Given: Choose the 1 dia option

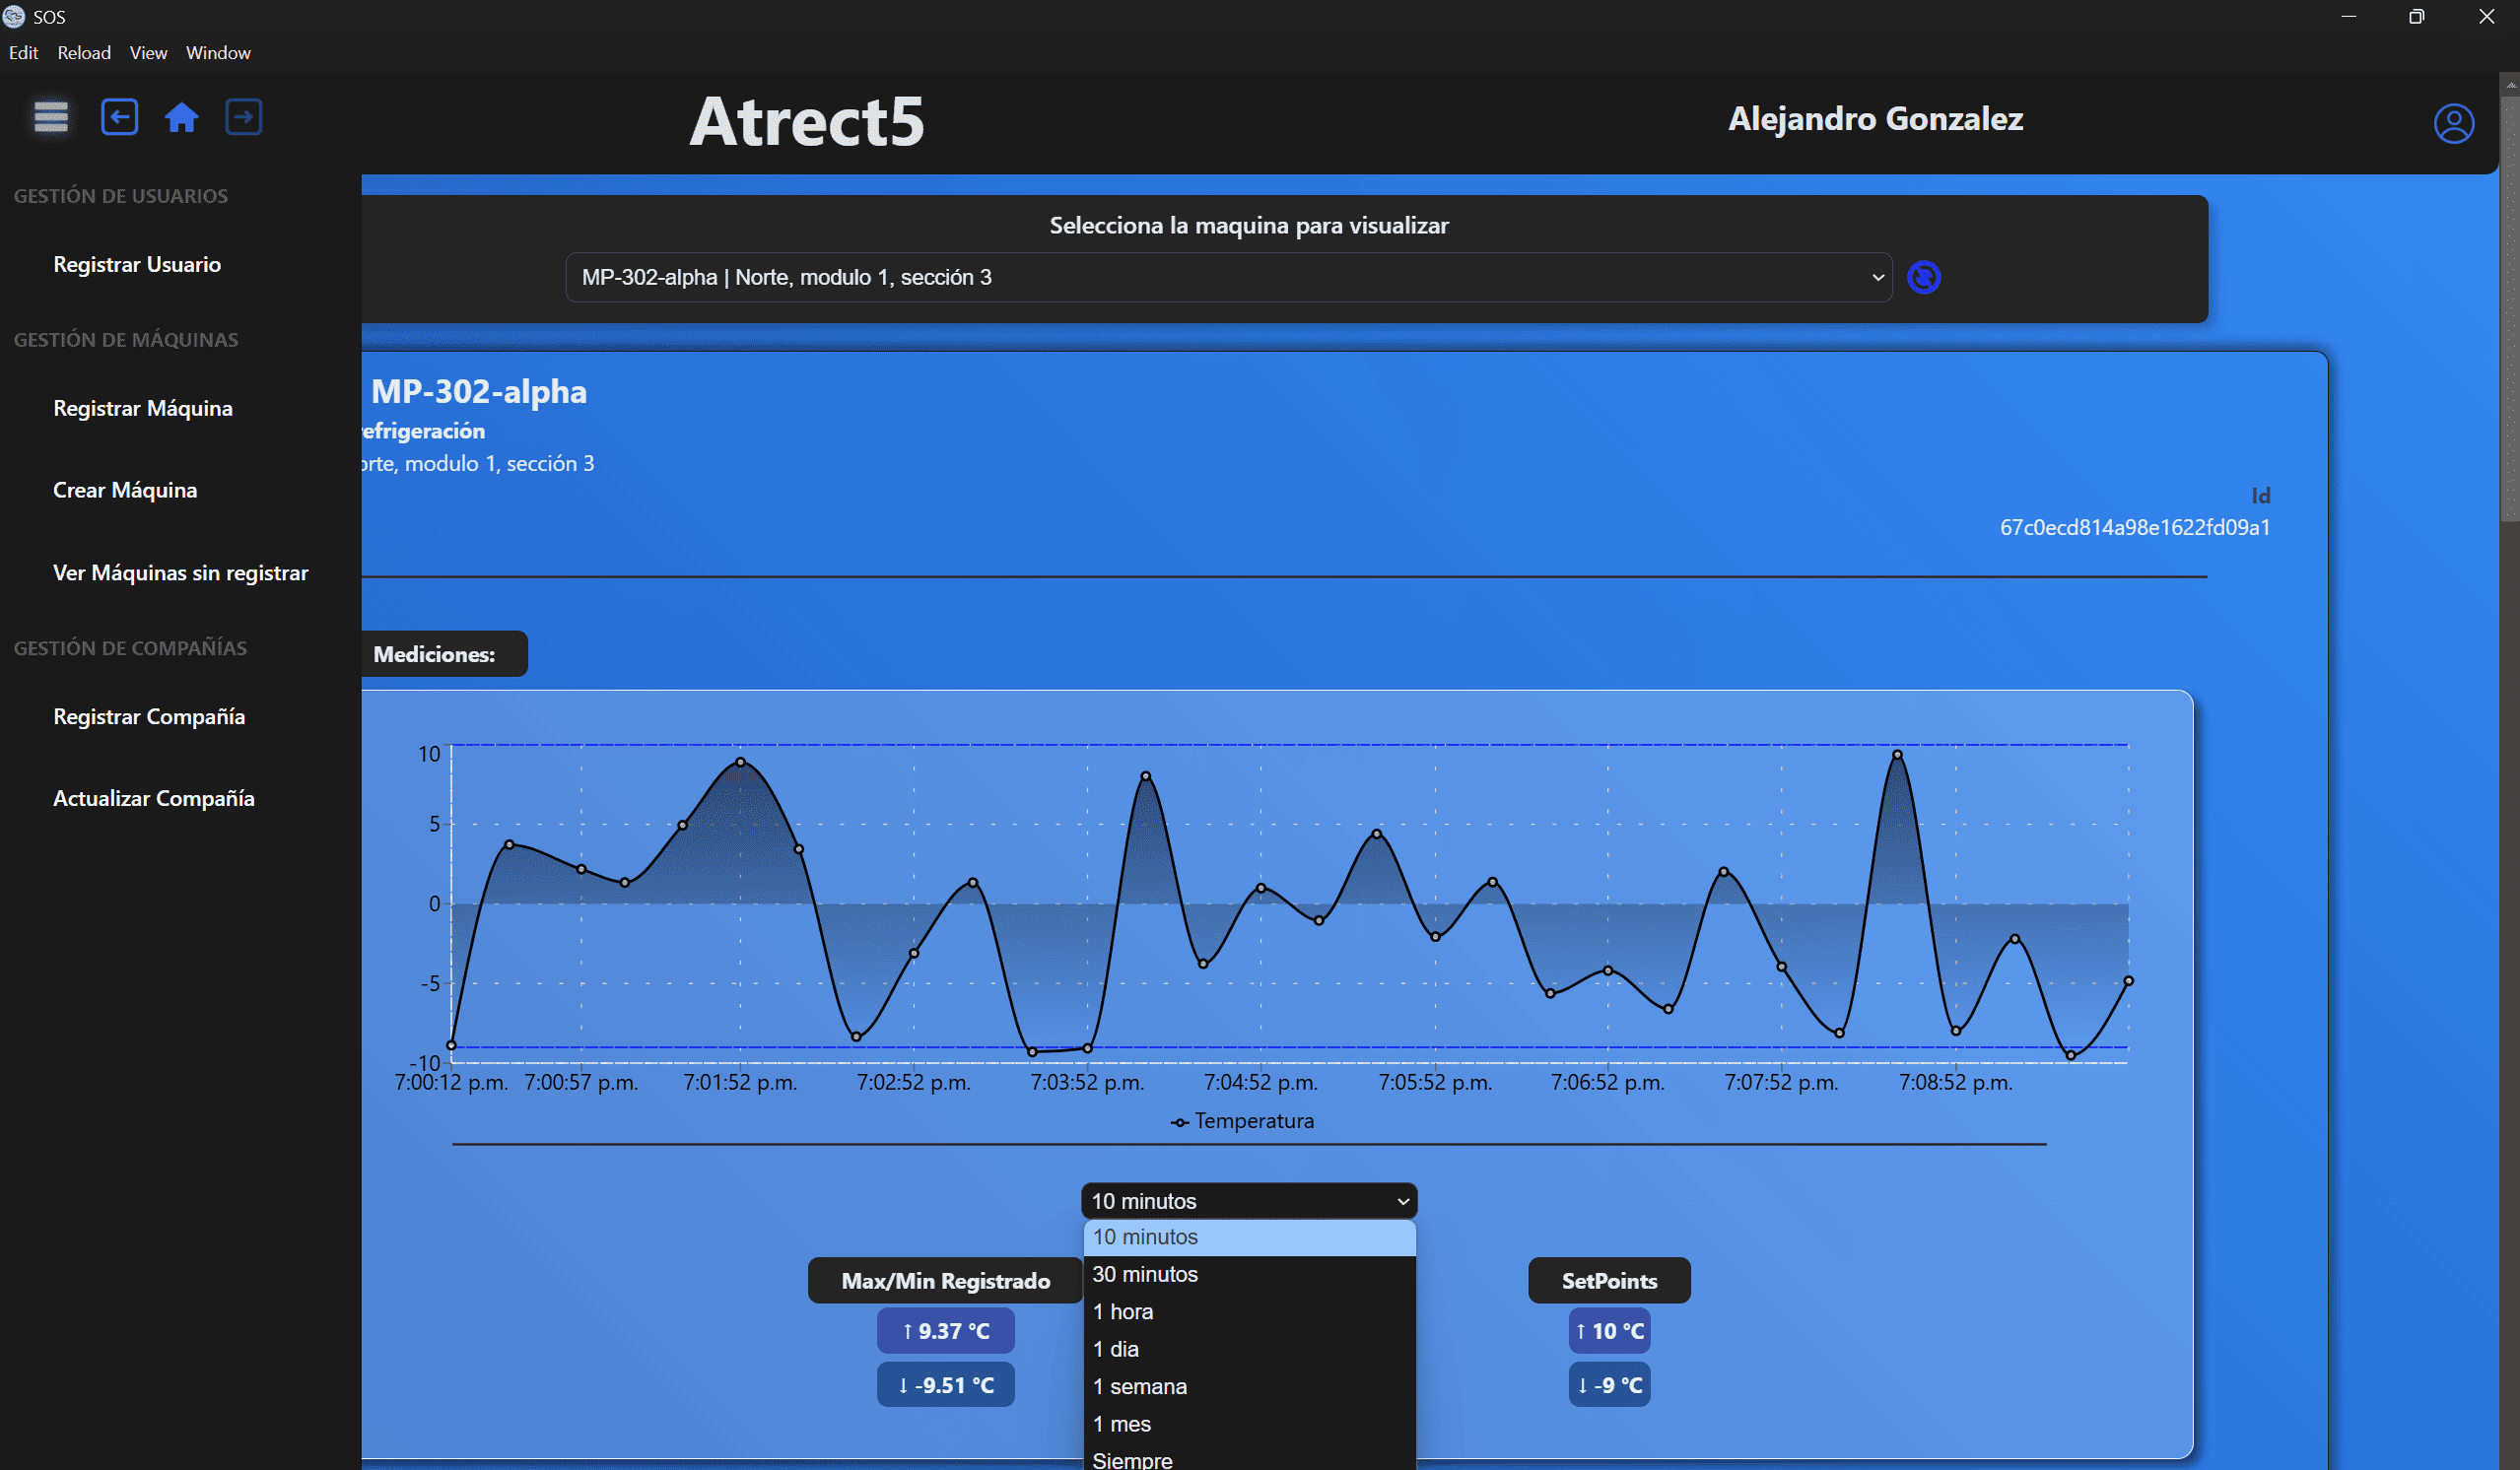Looking at the screenshot, I should [x=1249, y=1349].
